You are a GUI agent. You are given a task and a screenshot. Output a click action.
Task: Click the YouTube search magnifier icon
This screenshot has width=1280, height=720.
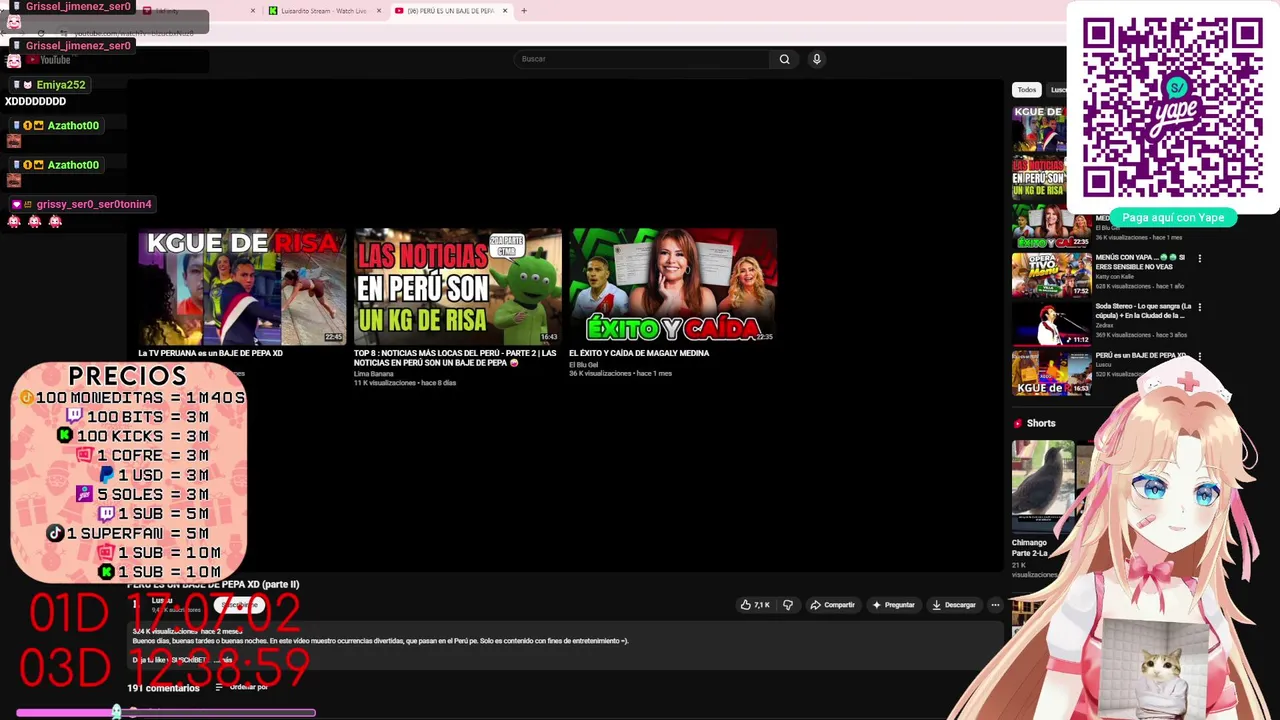784,59
